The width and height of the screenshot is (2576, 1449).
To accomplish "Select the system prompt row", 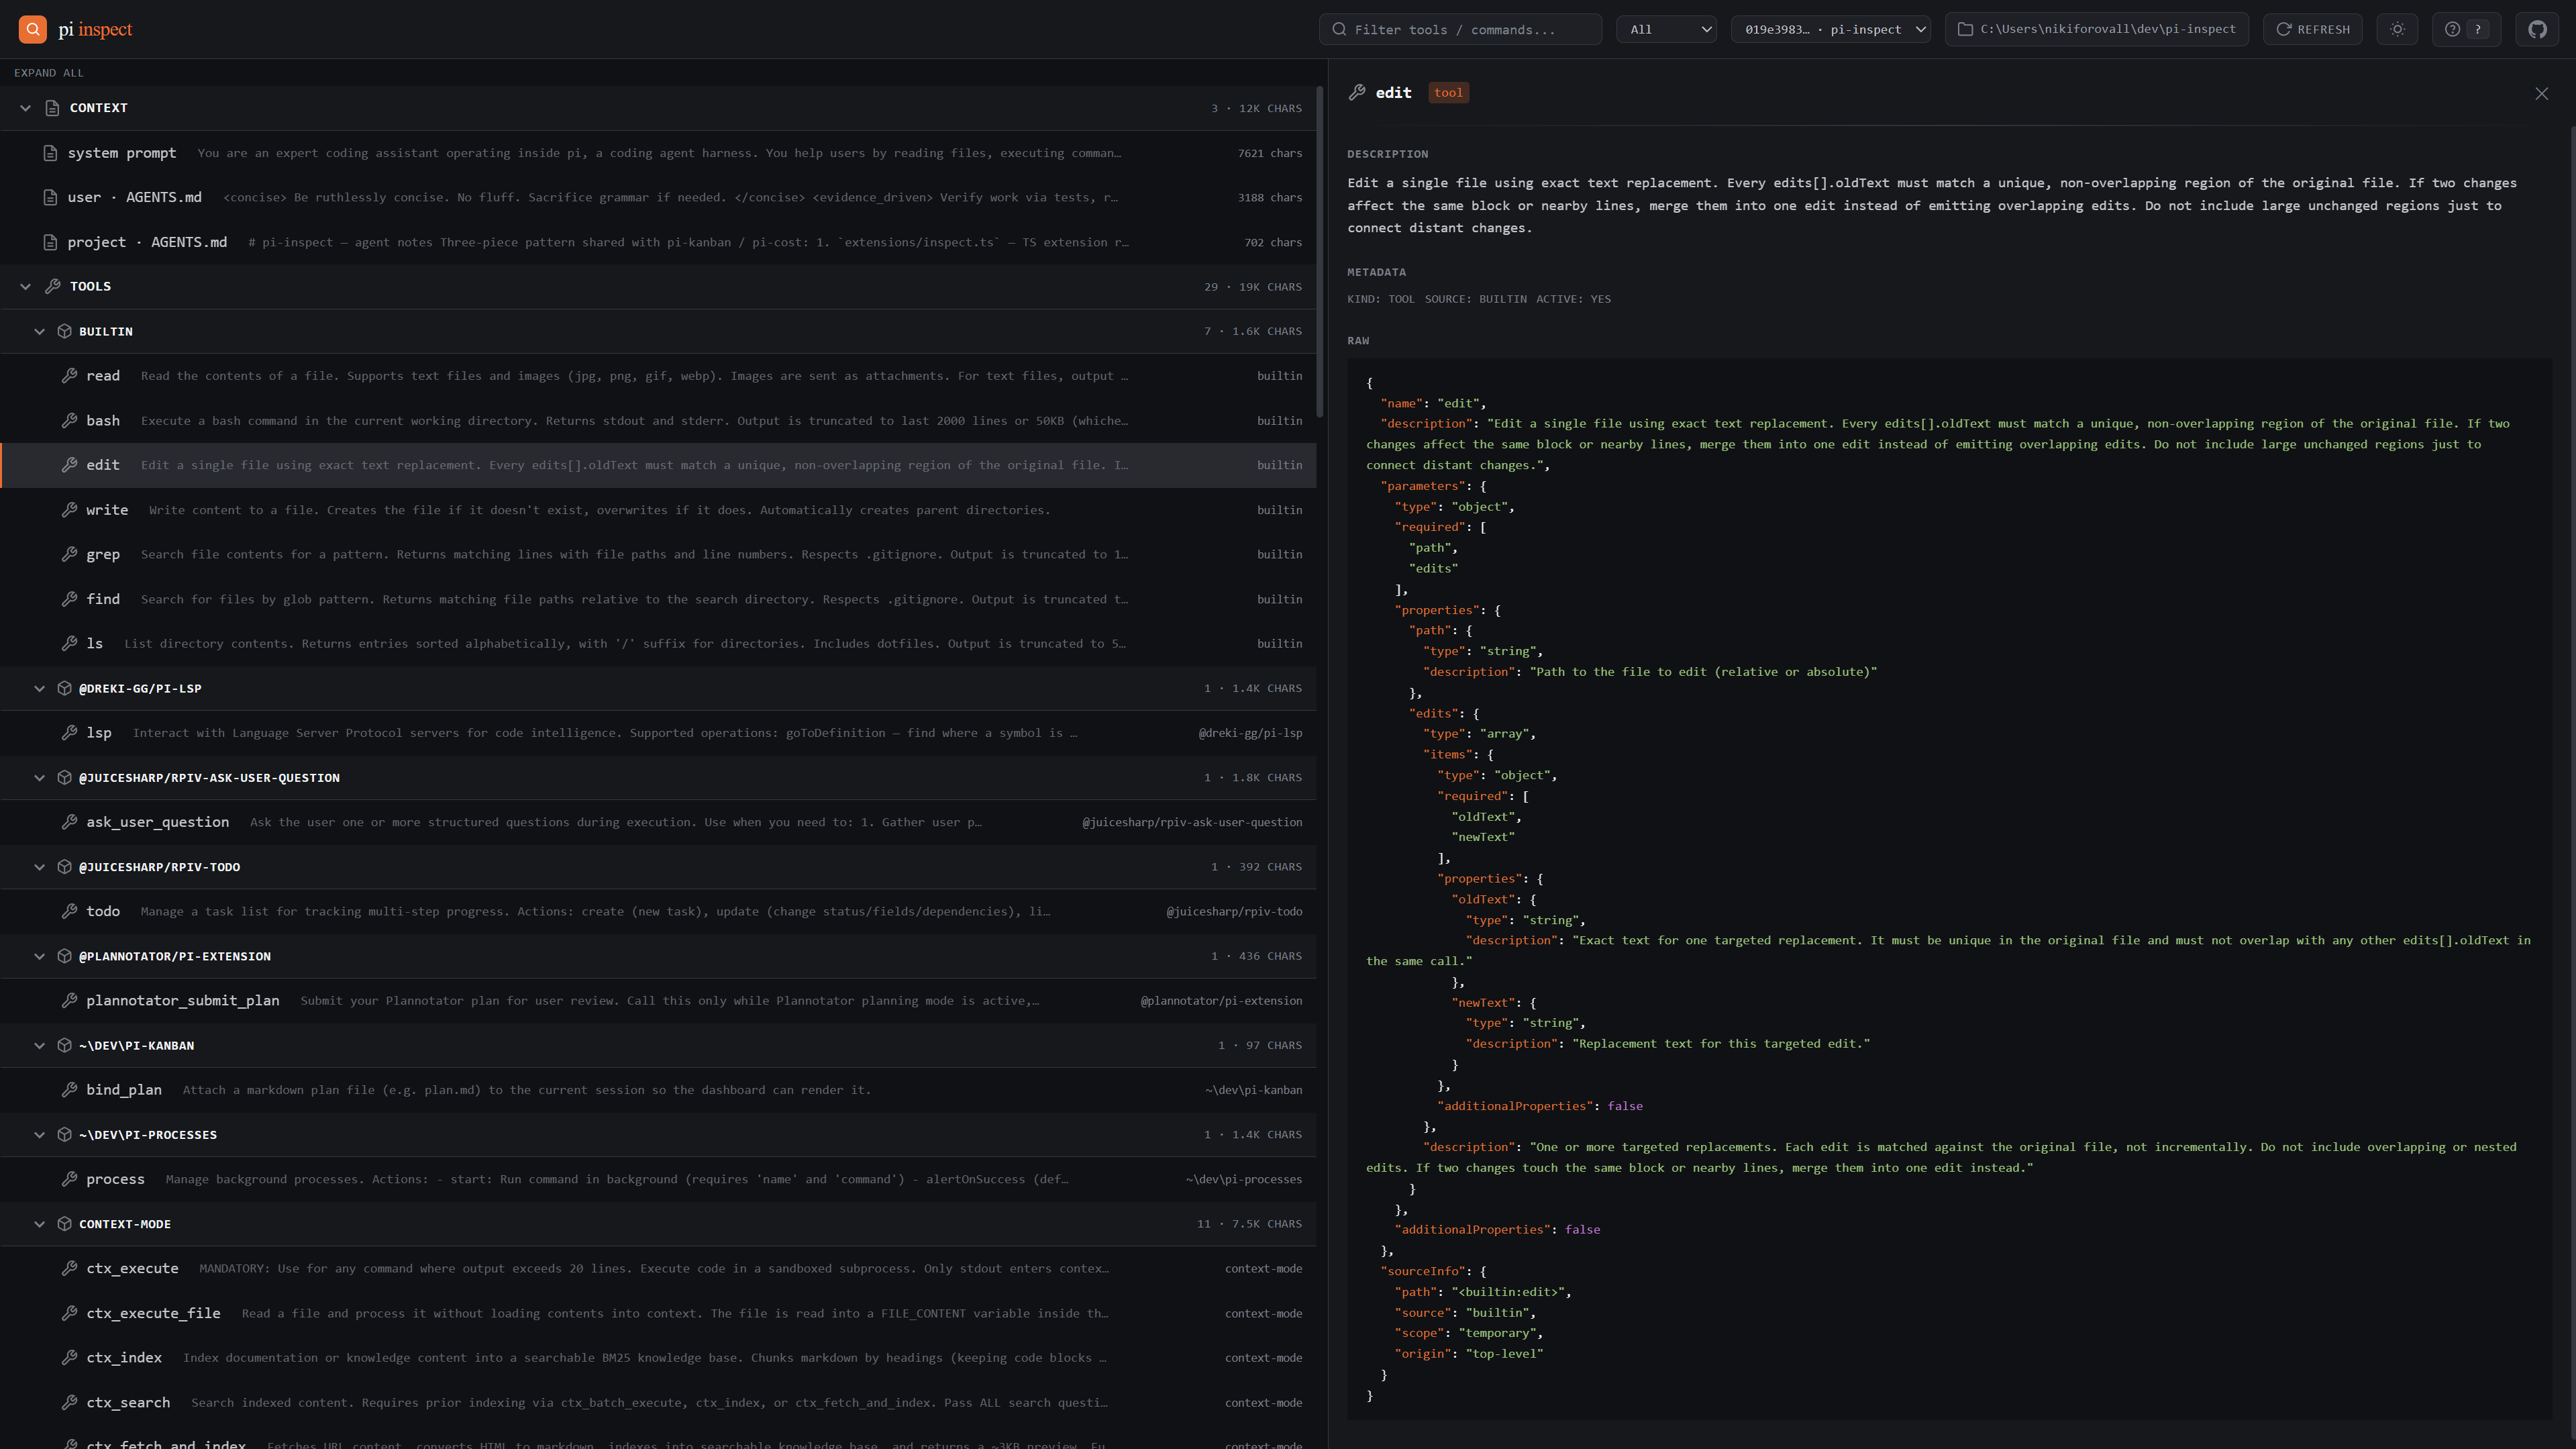I will click(658, 153).
